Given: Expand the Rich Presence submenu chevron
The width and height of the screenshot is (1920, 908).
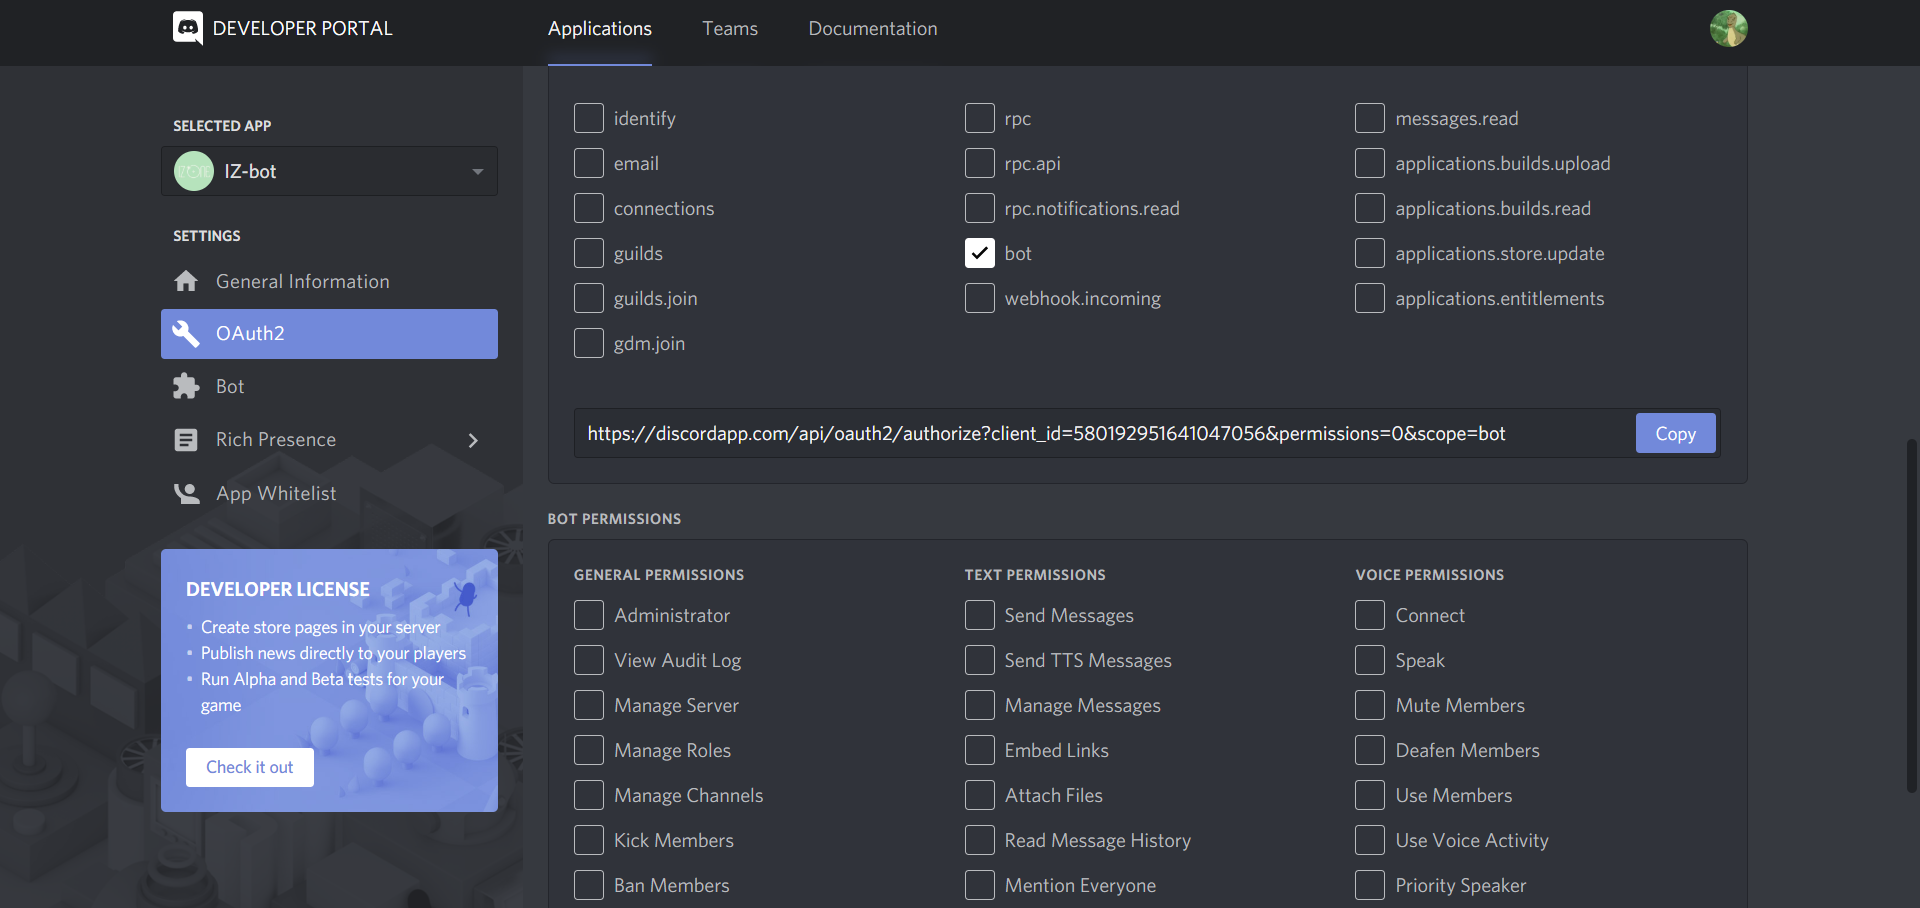Looking at the screenshot, I should [x=473, y=440].
